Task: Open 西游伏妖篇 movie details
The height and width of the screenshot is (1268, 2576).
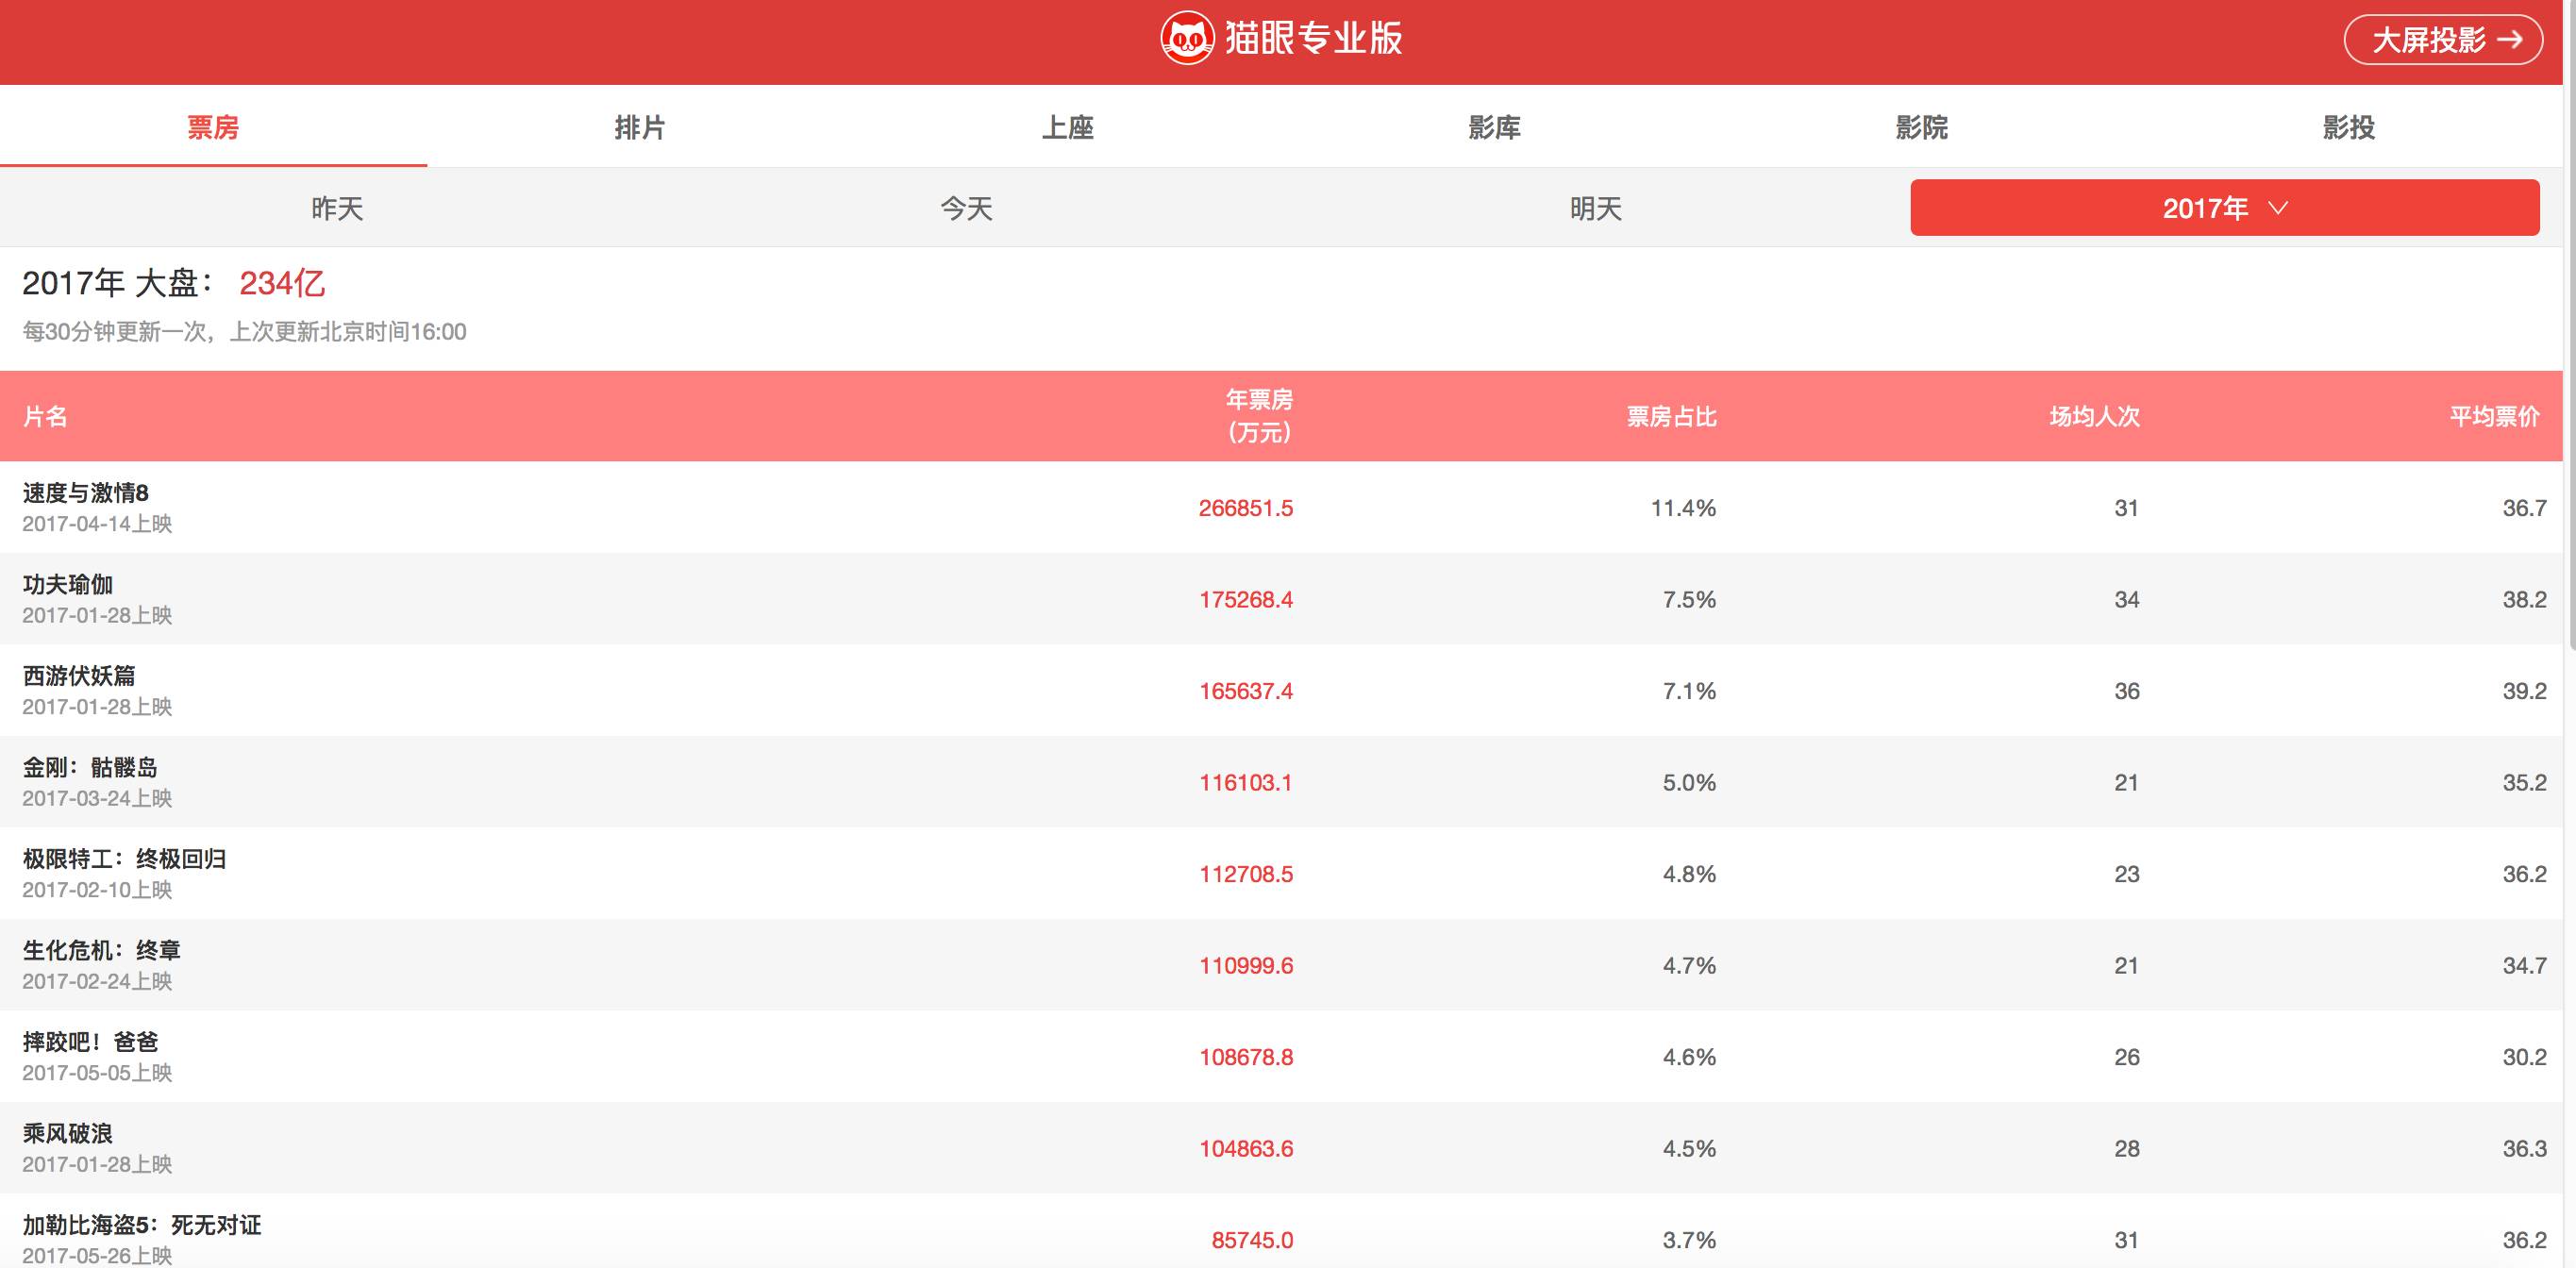Action: (x=79, y=676)
